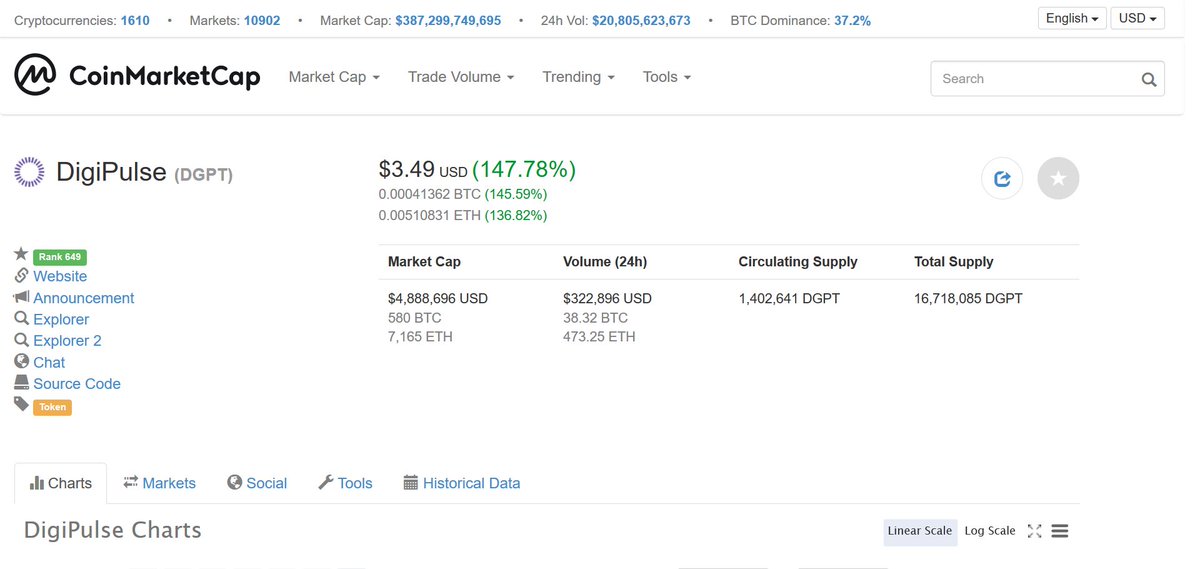This screenshot has width=1200, height=569.
Task: Click the 7,165 ETH market cap value
Action: tap(420, 337)
